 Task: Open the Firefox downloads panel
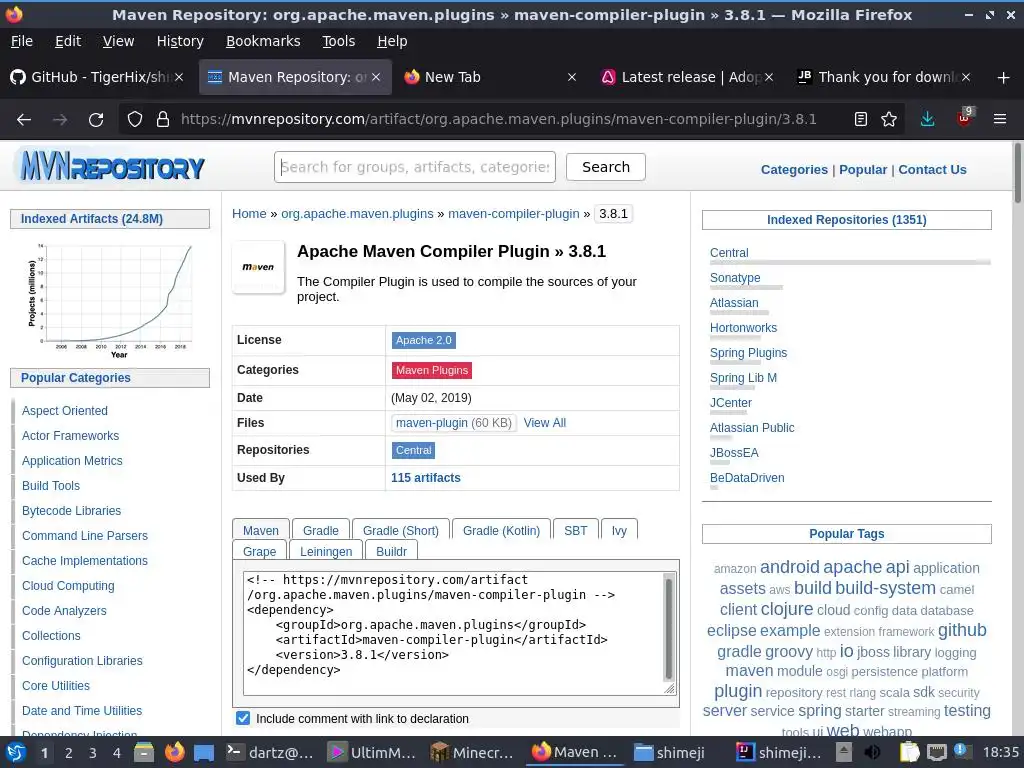pos(927,120)
